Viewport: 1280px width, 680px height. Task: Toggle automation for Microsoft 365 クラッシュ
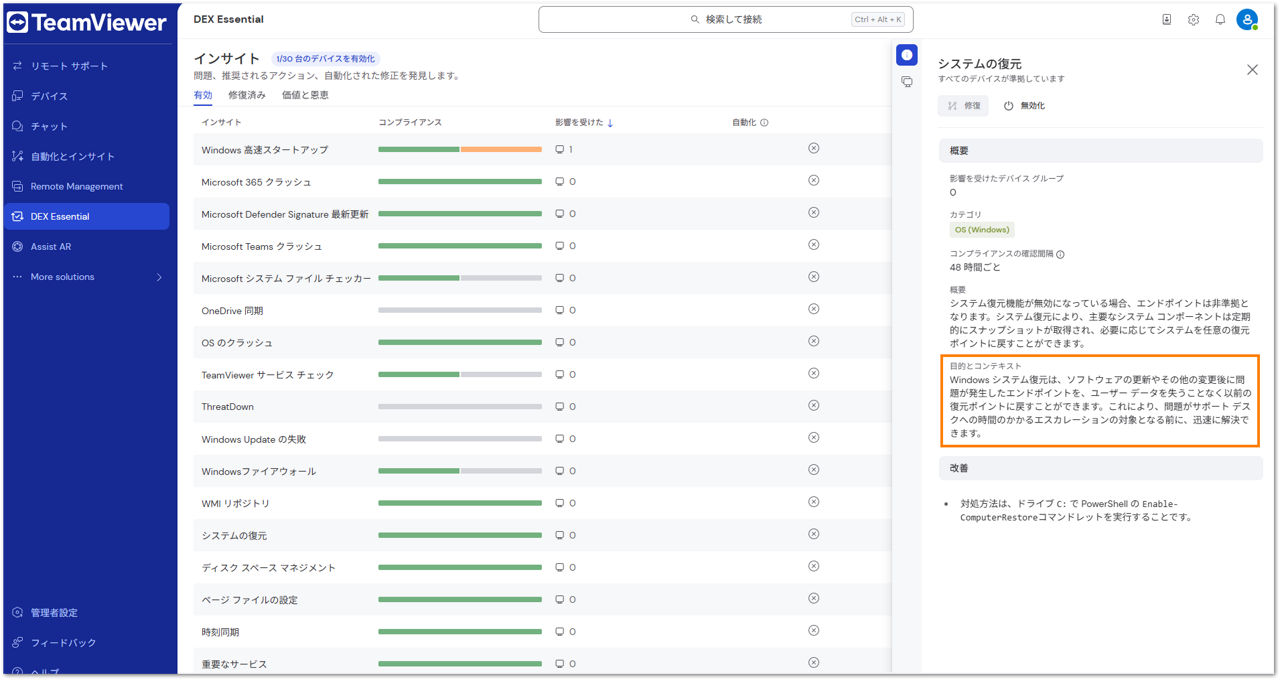pos(813,181)
